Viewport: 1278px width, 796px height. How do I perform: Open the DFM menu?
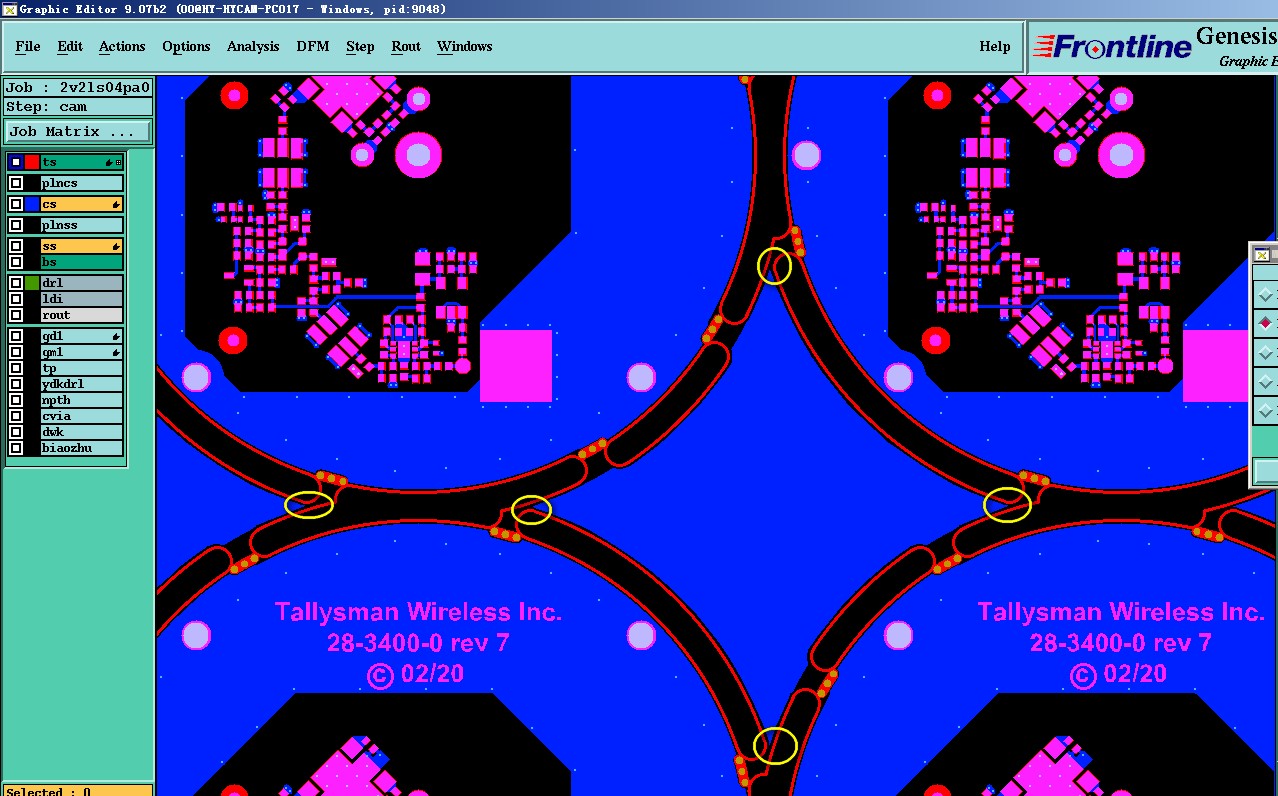[313, 46]
